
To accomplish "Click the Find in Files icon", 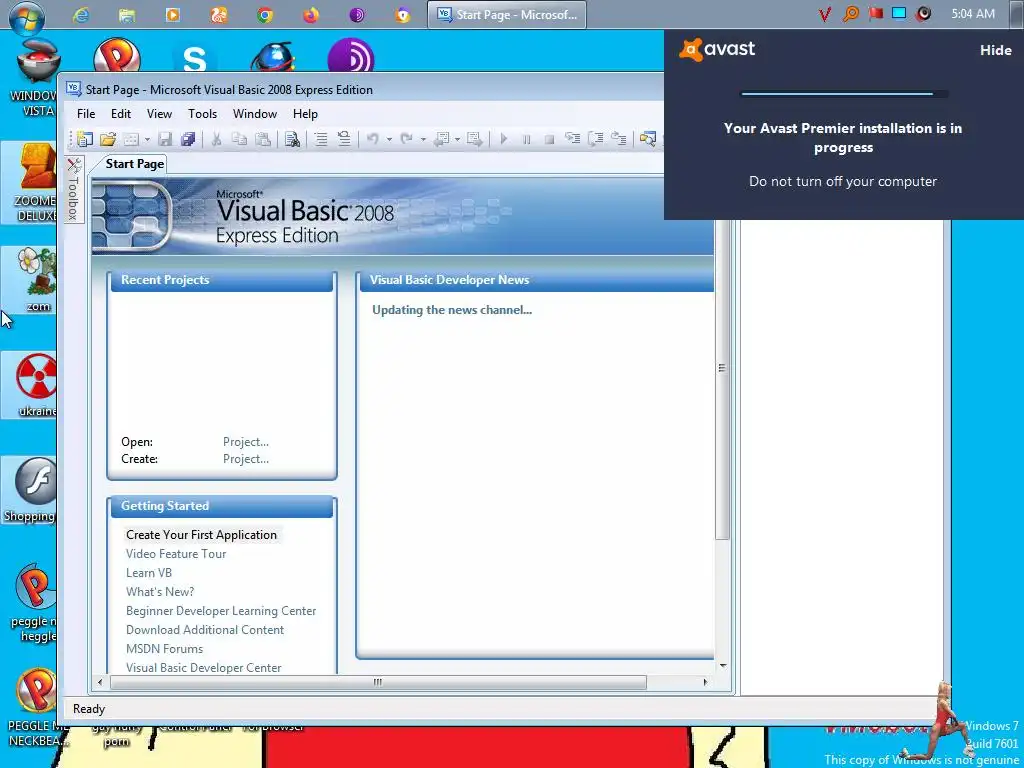I will pyautogui.click(x=292, y=139).
